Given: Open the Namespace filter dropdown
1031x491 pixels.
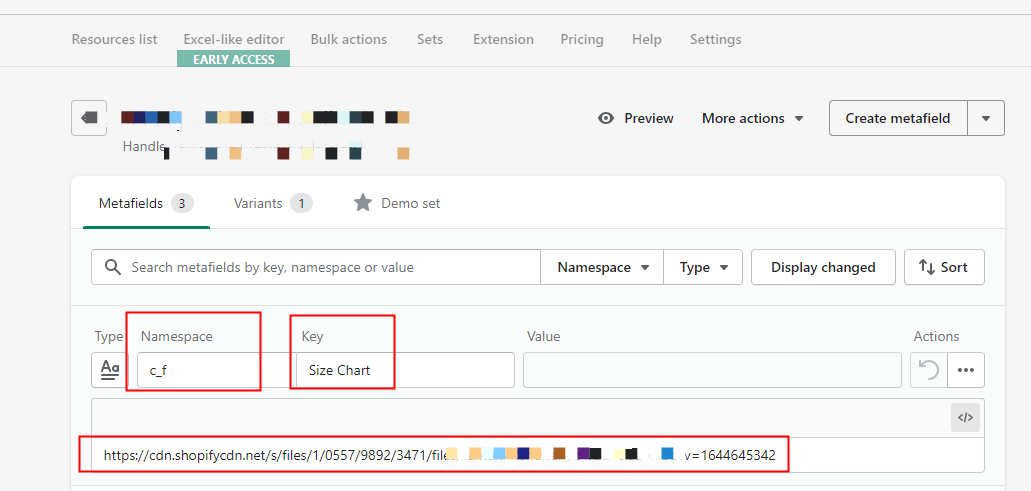Looking at the screenshot, I should [x=602, y=267].
